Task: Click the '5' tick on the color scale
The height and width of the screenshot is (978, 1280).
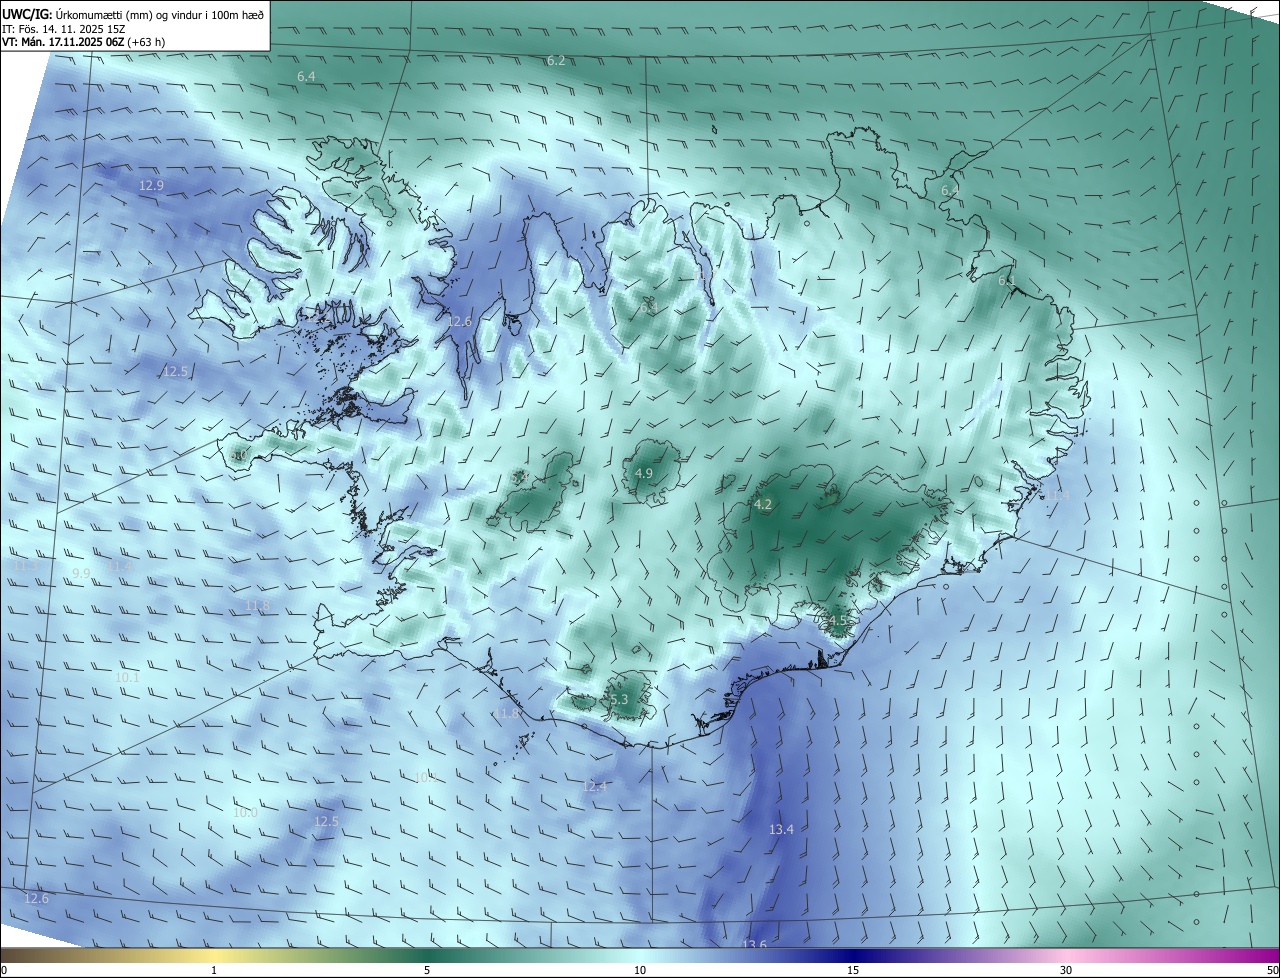Action: coord(427,970)
